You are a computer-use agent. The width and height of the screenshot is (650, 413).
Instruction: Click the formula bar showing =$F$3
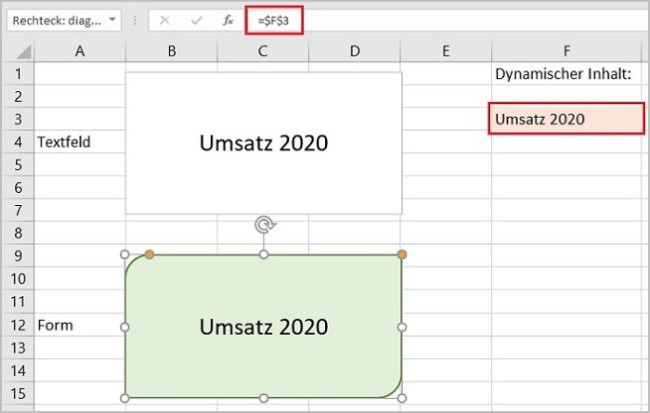tap(448, 20)
